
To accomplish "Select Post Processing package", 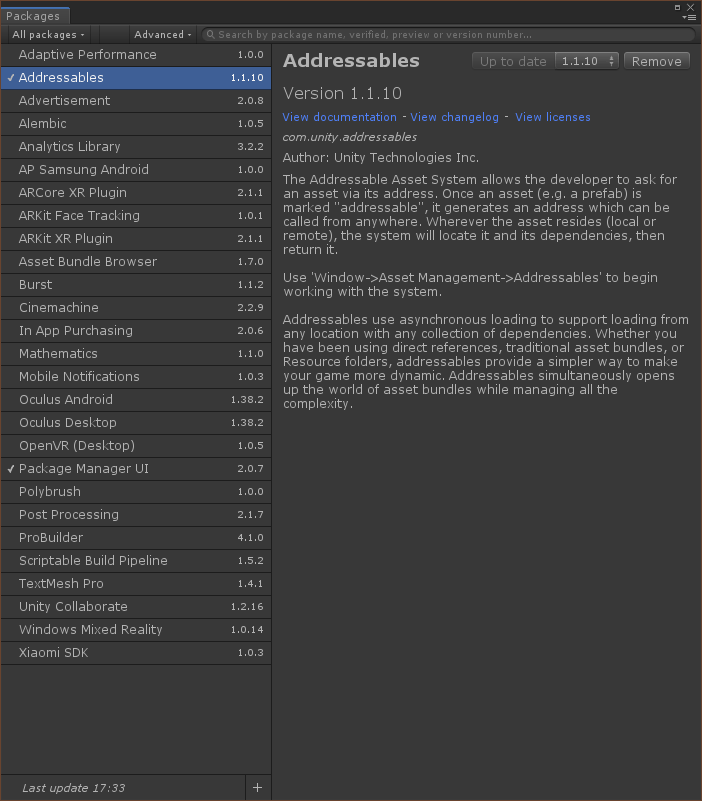I will click(136, 514).
